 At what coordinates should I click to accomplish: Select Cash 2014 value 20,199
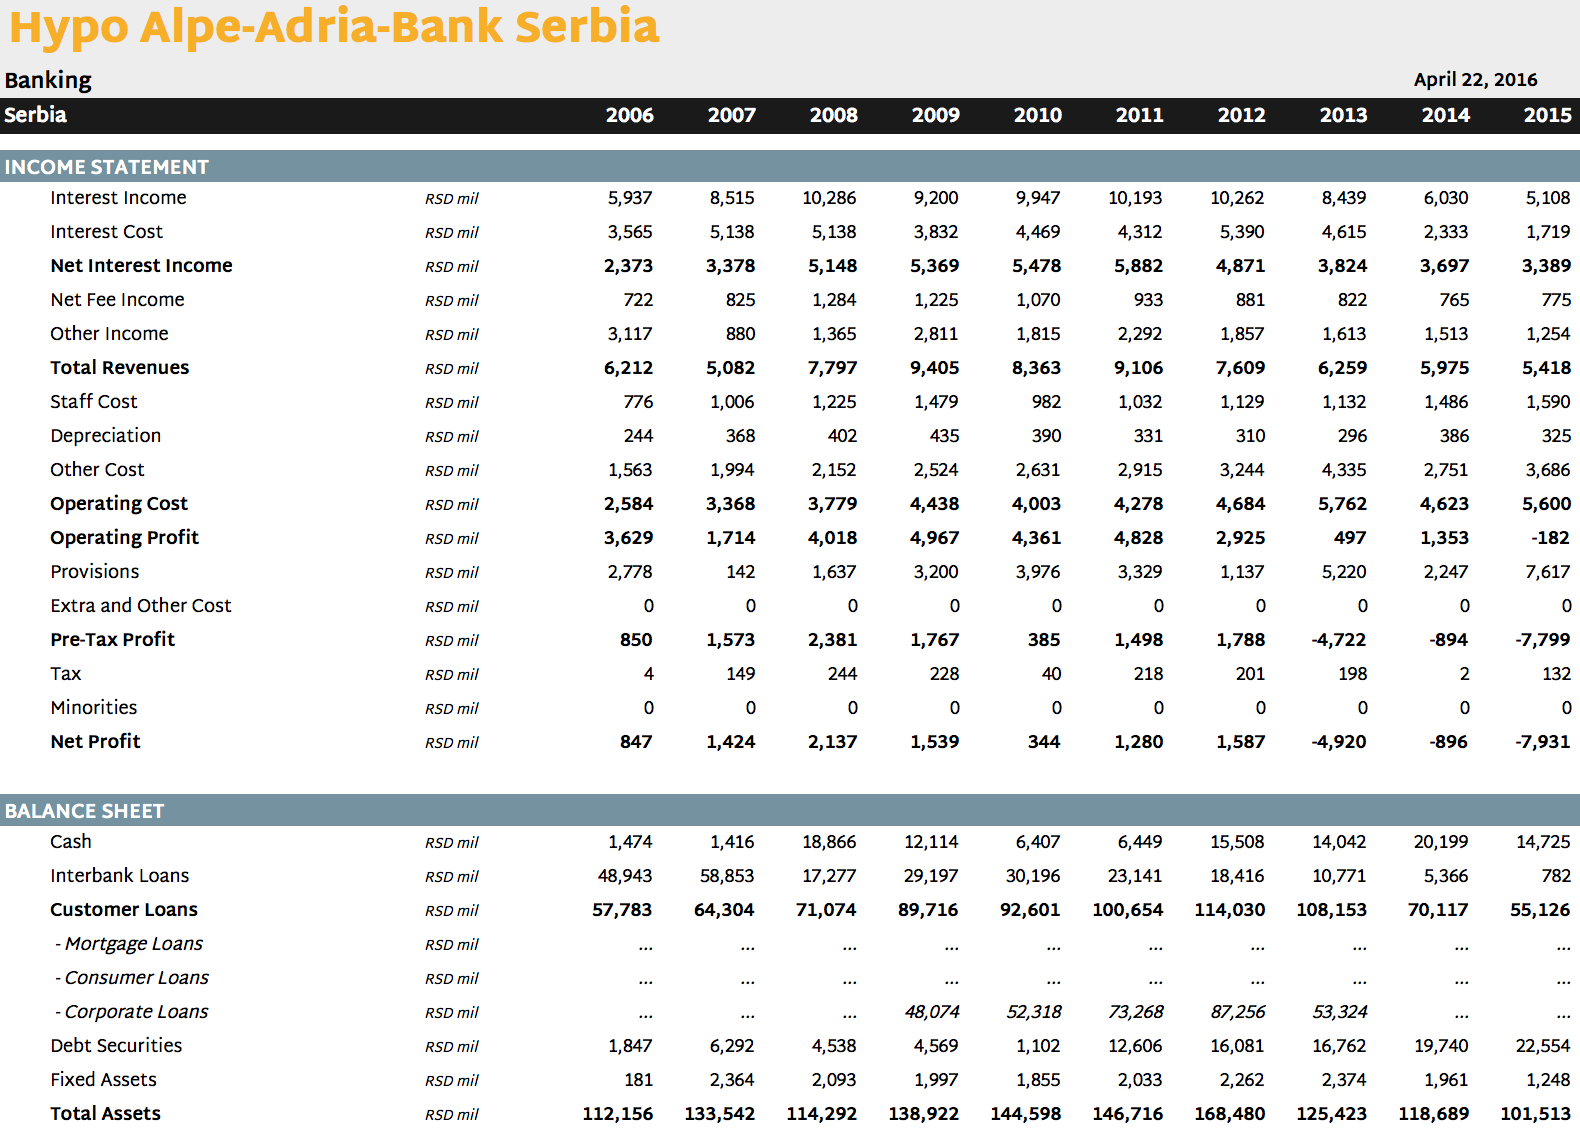click(x=1441, y=842)
